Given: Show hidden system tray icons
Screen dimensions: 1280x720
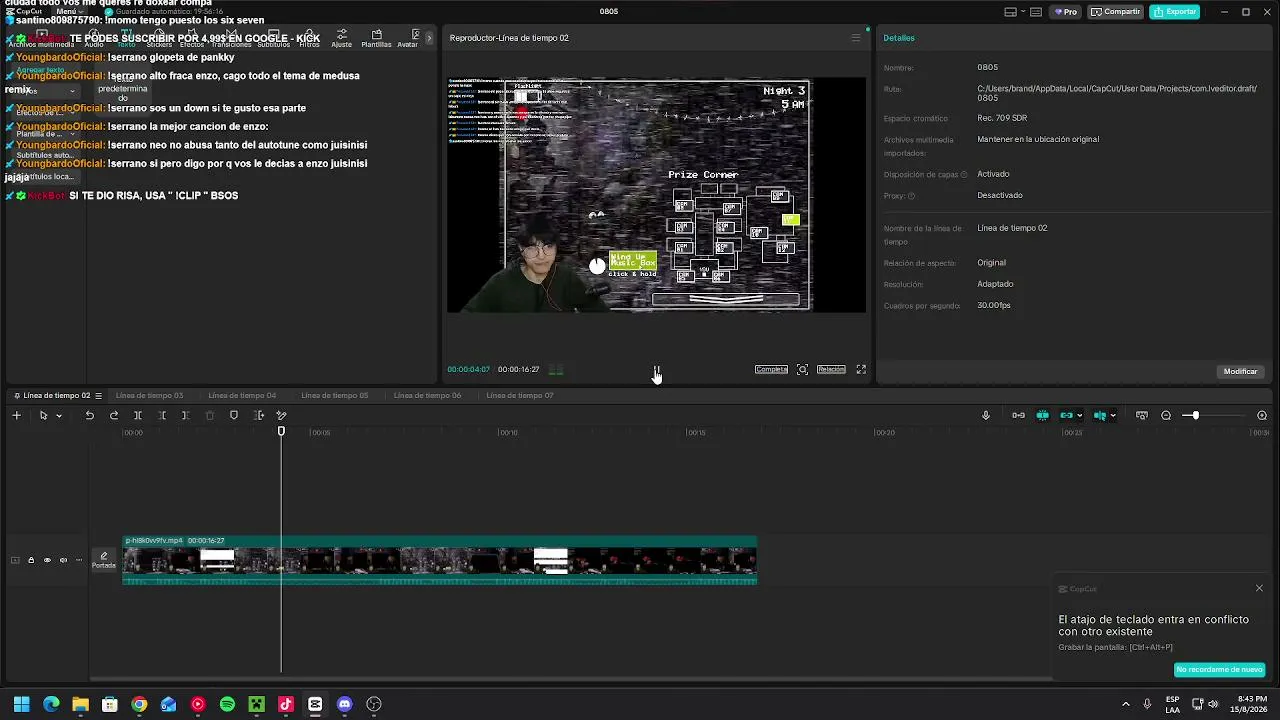Looking at the screenshot, I should (x=1126, y=704).
